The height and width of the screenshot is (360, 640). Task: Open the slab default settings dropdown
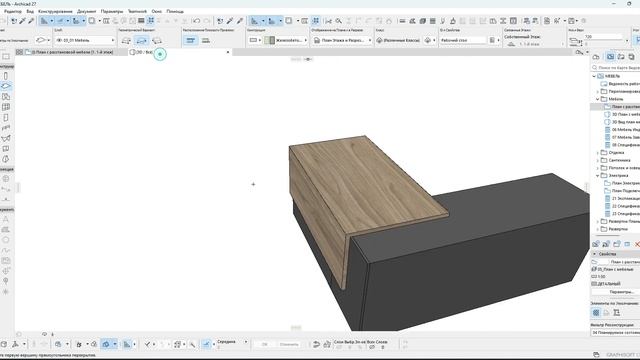[x=41, y=40]
